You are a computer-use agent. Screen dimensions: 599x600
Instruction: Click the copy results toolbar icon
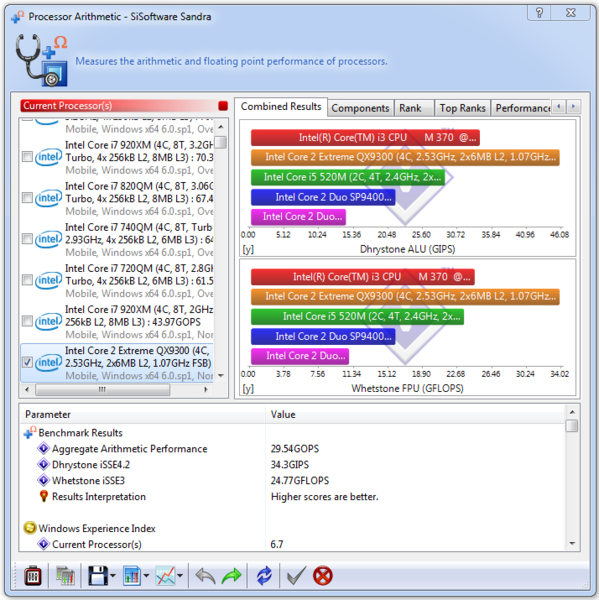coord(65,576)
